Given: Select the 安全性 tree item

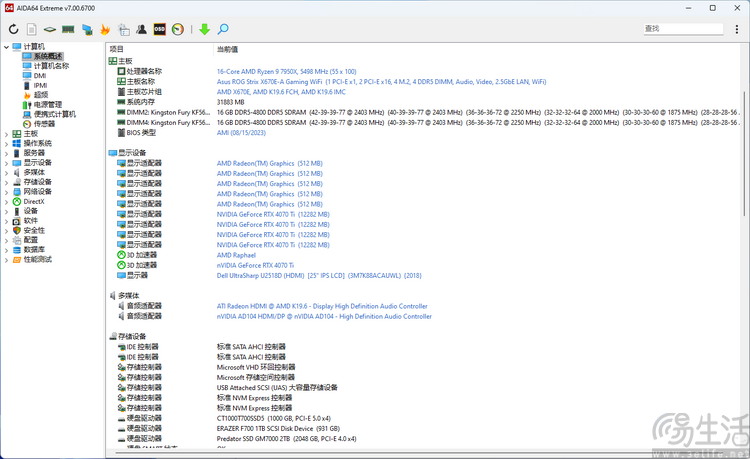Looking at the screenshot, I should (34, 230).
